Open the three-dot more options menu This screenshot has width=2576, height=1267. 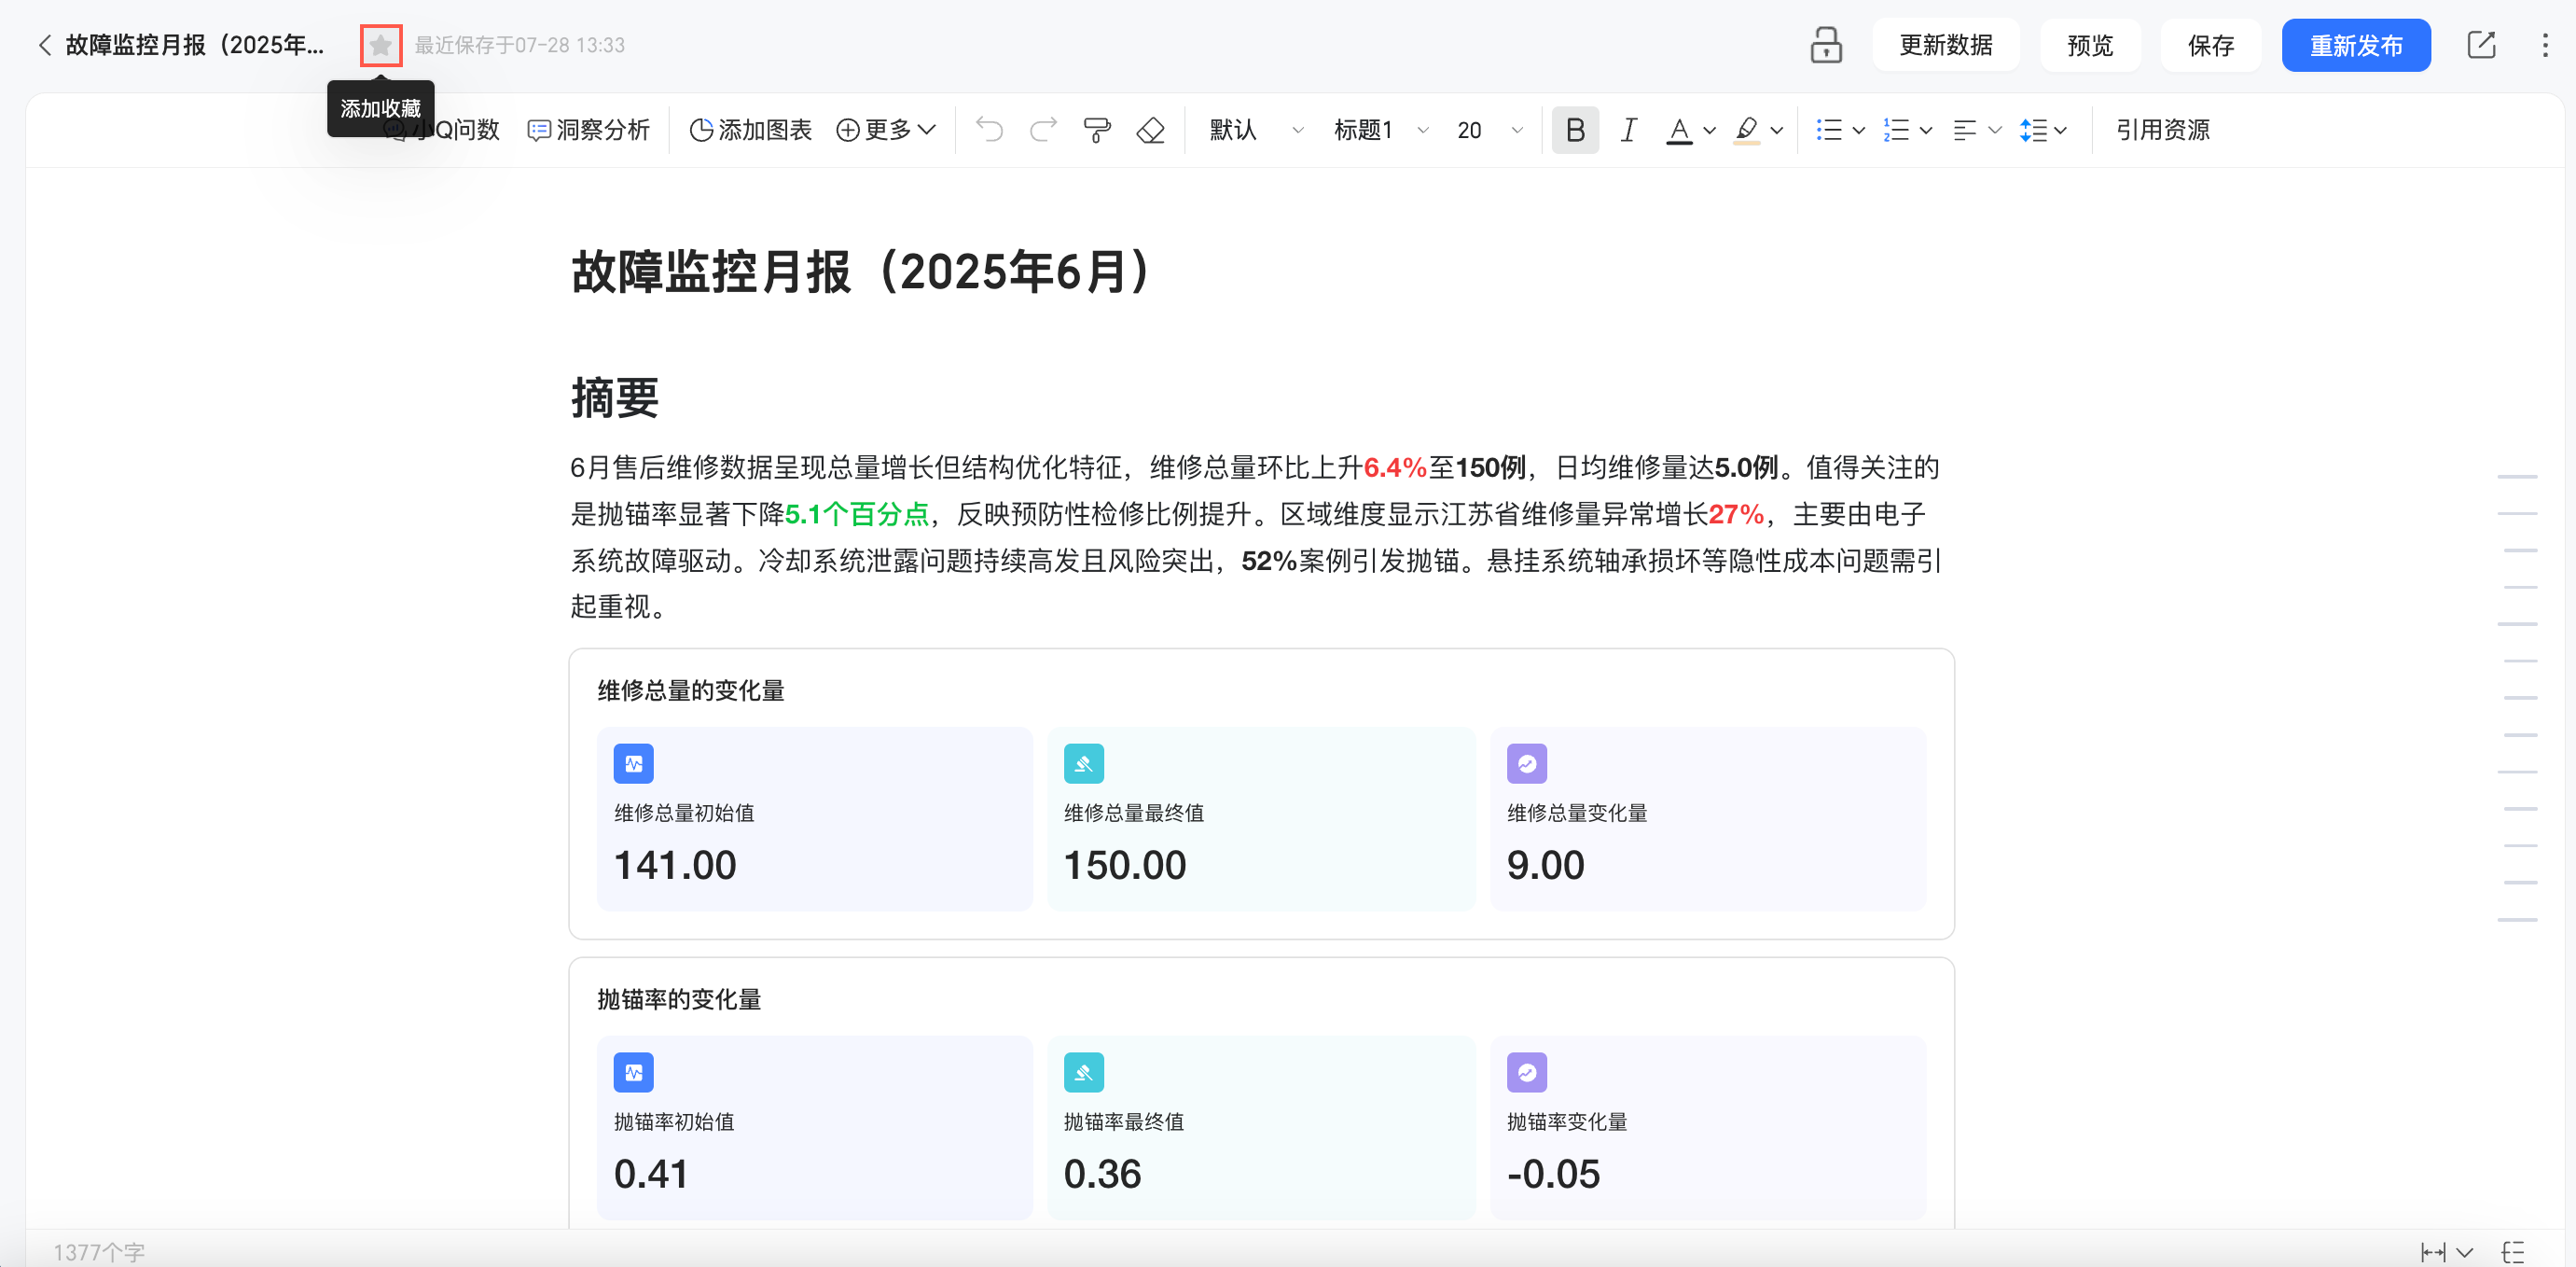pyautogui.click(x=2544, y=46)
